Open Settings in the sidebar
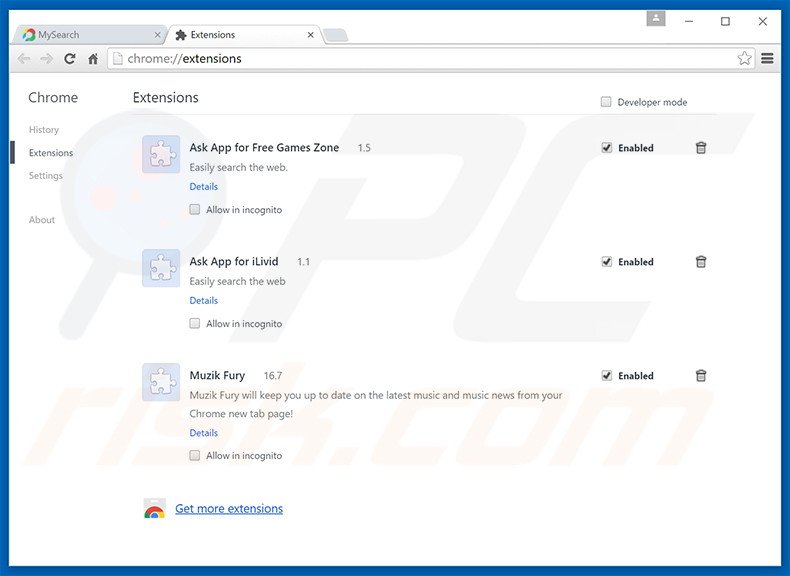 46,175
